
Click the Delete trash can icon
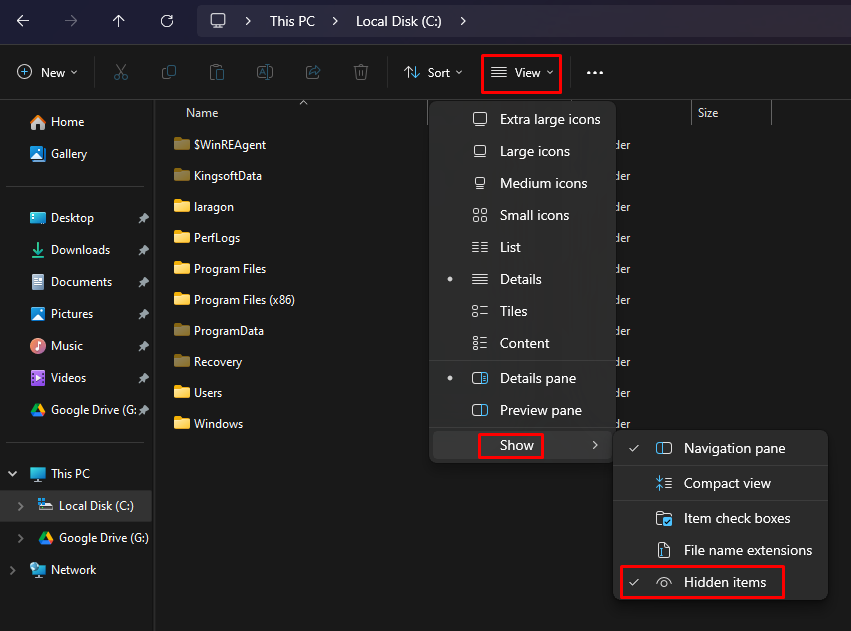click(x=361, y=72)
